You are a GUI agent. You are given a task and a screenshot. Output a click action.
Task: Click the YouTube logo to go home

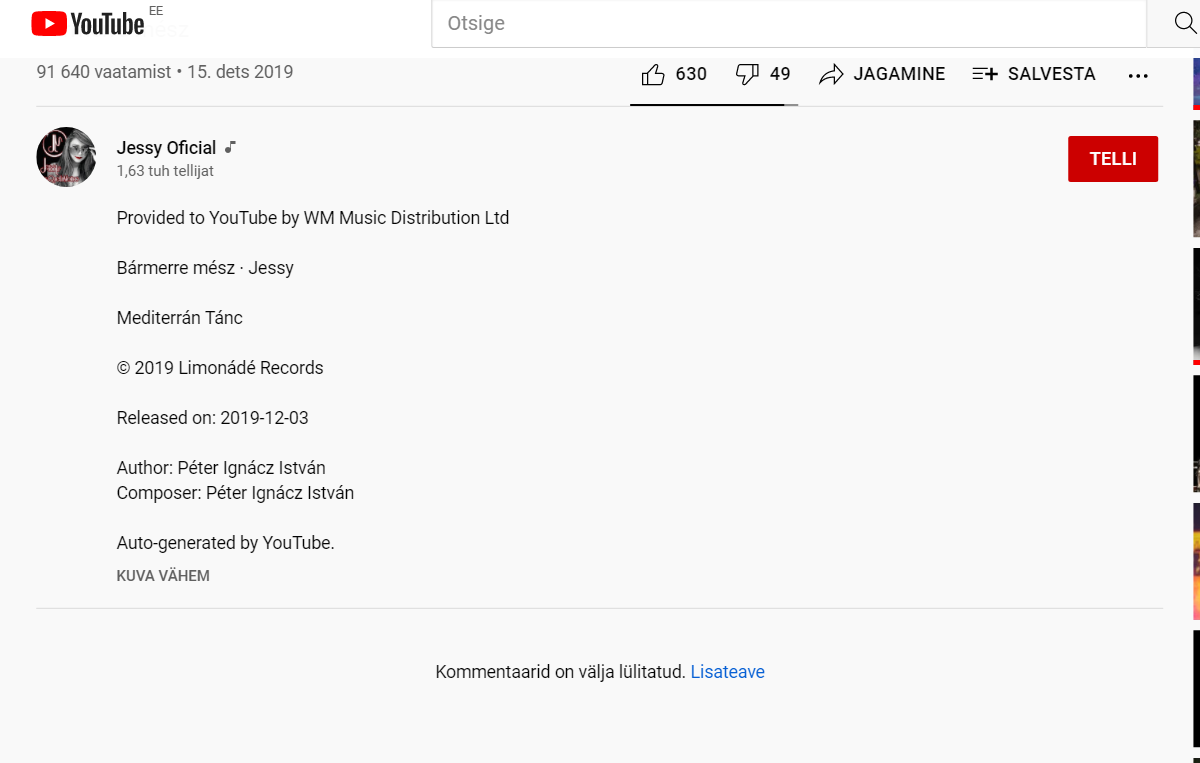click(88, 24)
